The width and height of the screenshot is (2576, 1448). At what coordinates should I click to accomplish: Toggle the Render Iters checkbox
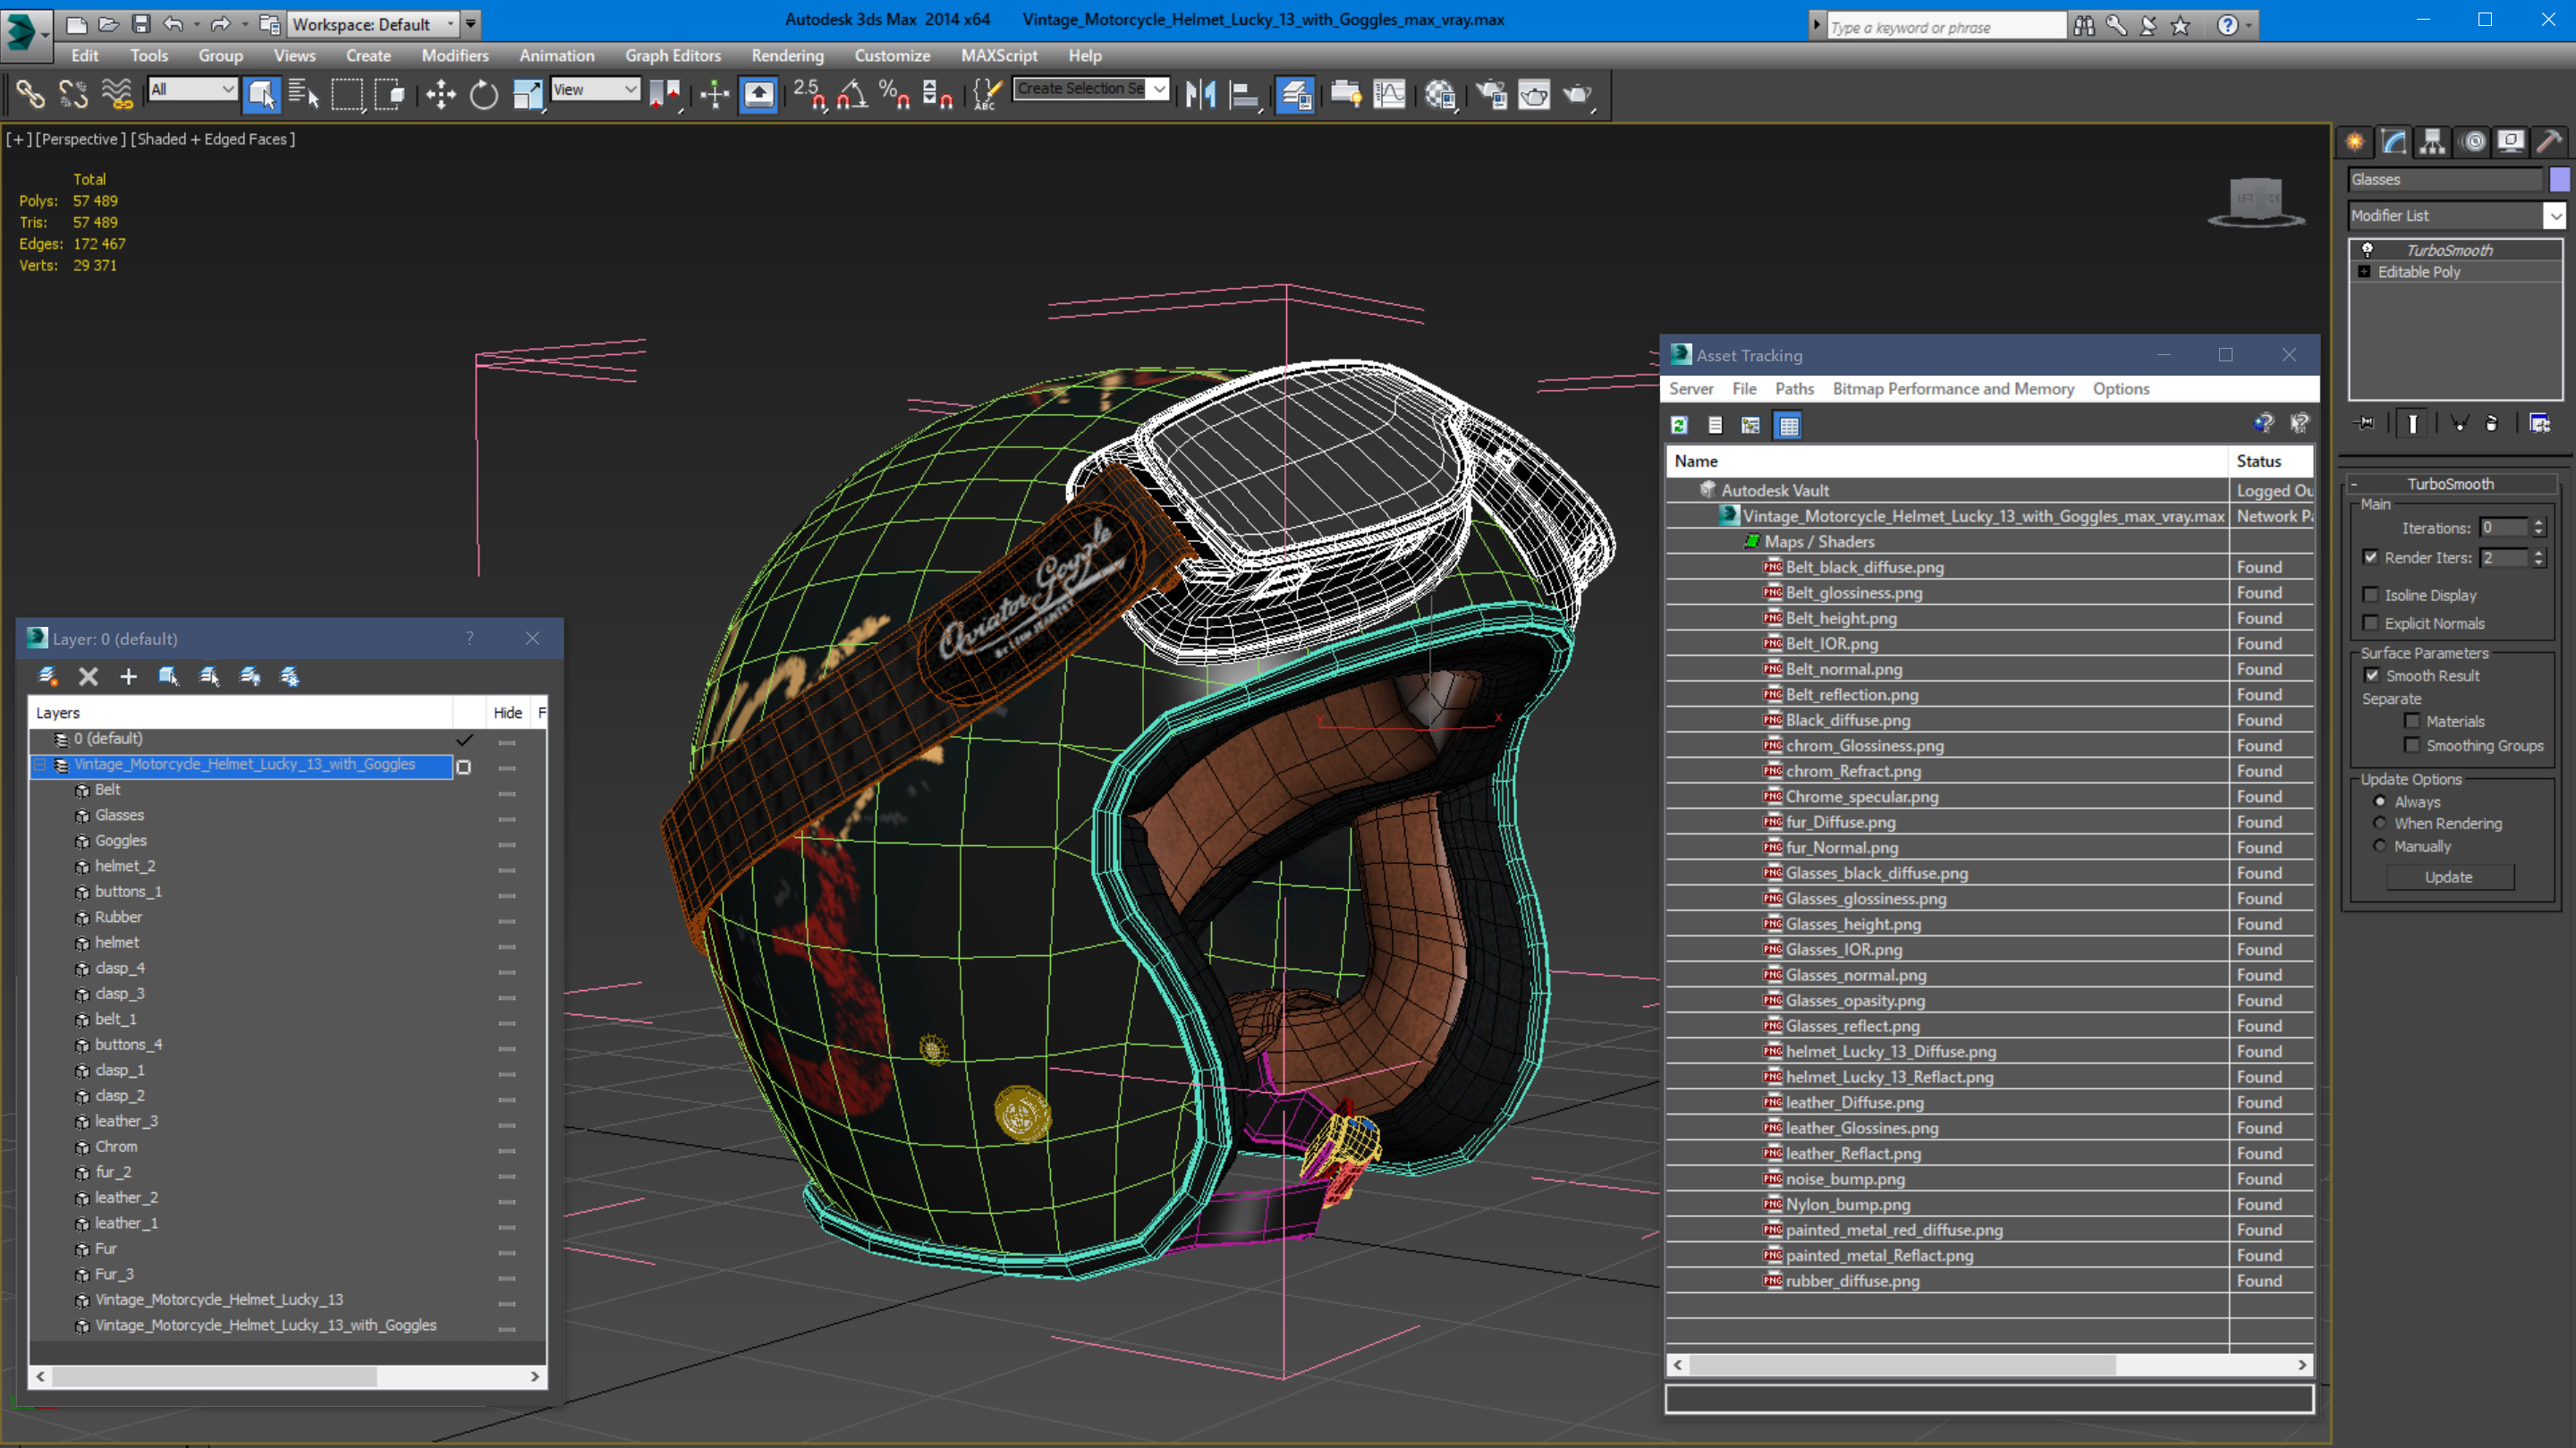pos(2370,557)
